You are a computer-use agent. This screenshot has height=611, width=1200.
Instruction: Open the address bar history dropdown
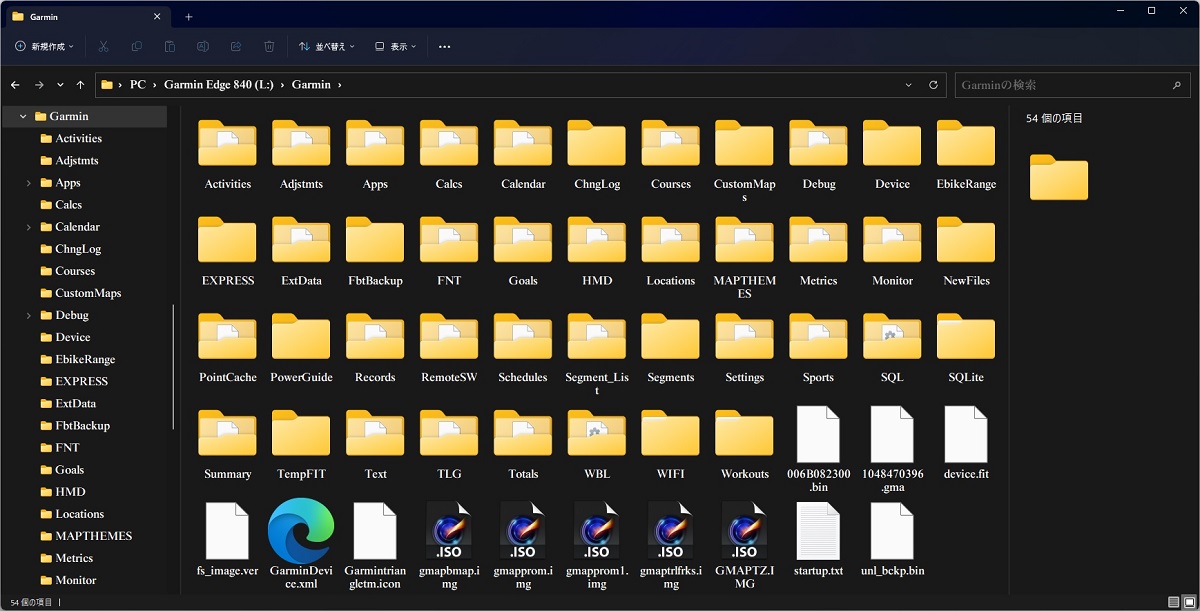908,85
